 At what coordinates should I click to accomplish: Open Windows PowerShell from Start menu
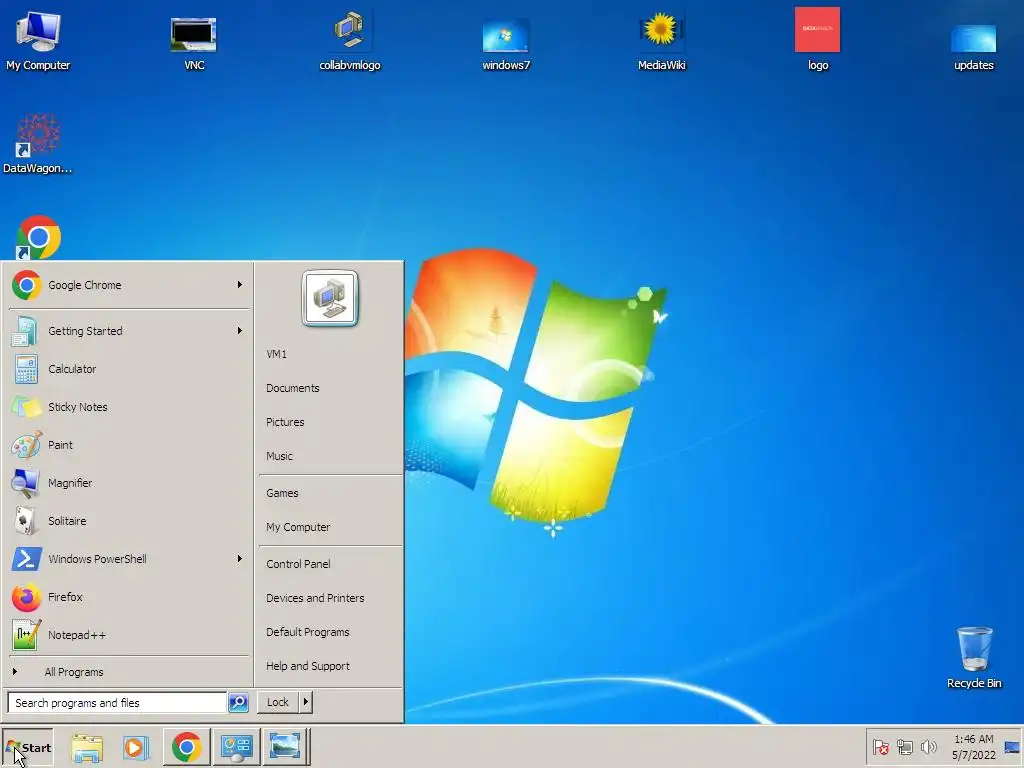(x=128, y=559)
